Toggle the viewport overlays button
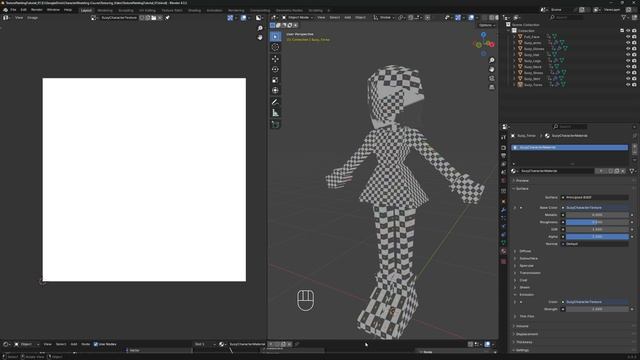Screen dimensions: 640x360 pos(471,18)
